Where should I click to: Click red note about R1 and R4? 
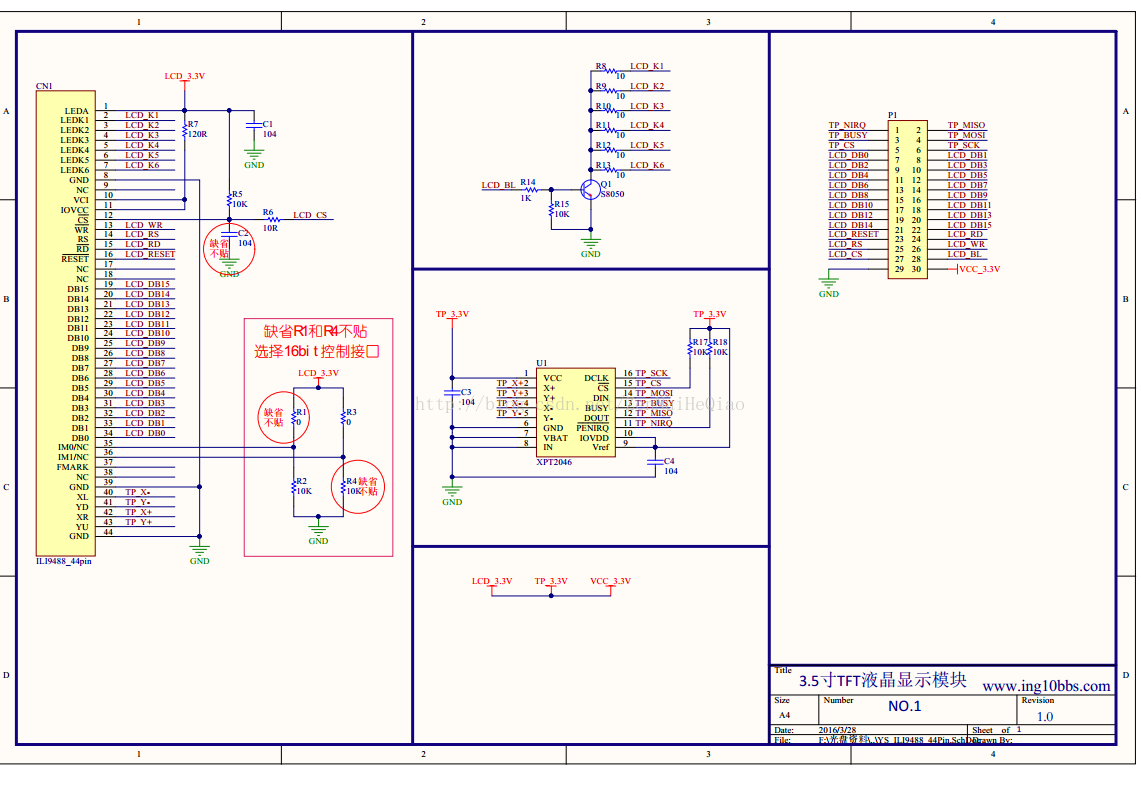(315, 332)
